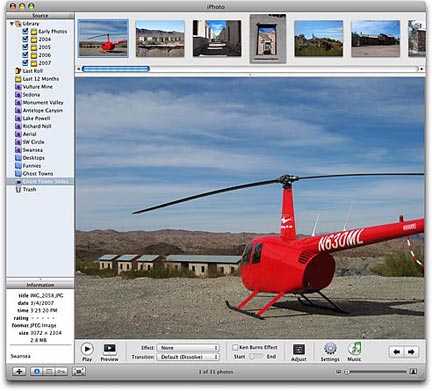Click the '1 of 31 photos' status text
The width and height of the screenshot is (432, 391).
coord(216,372)
